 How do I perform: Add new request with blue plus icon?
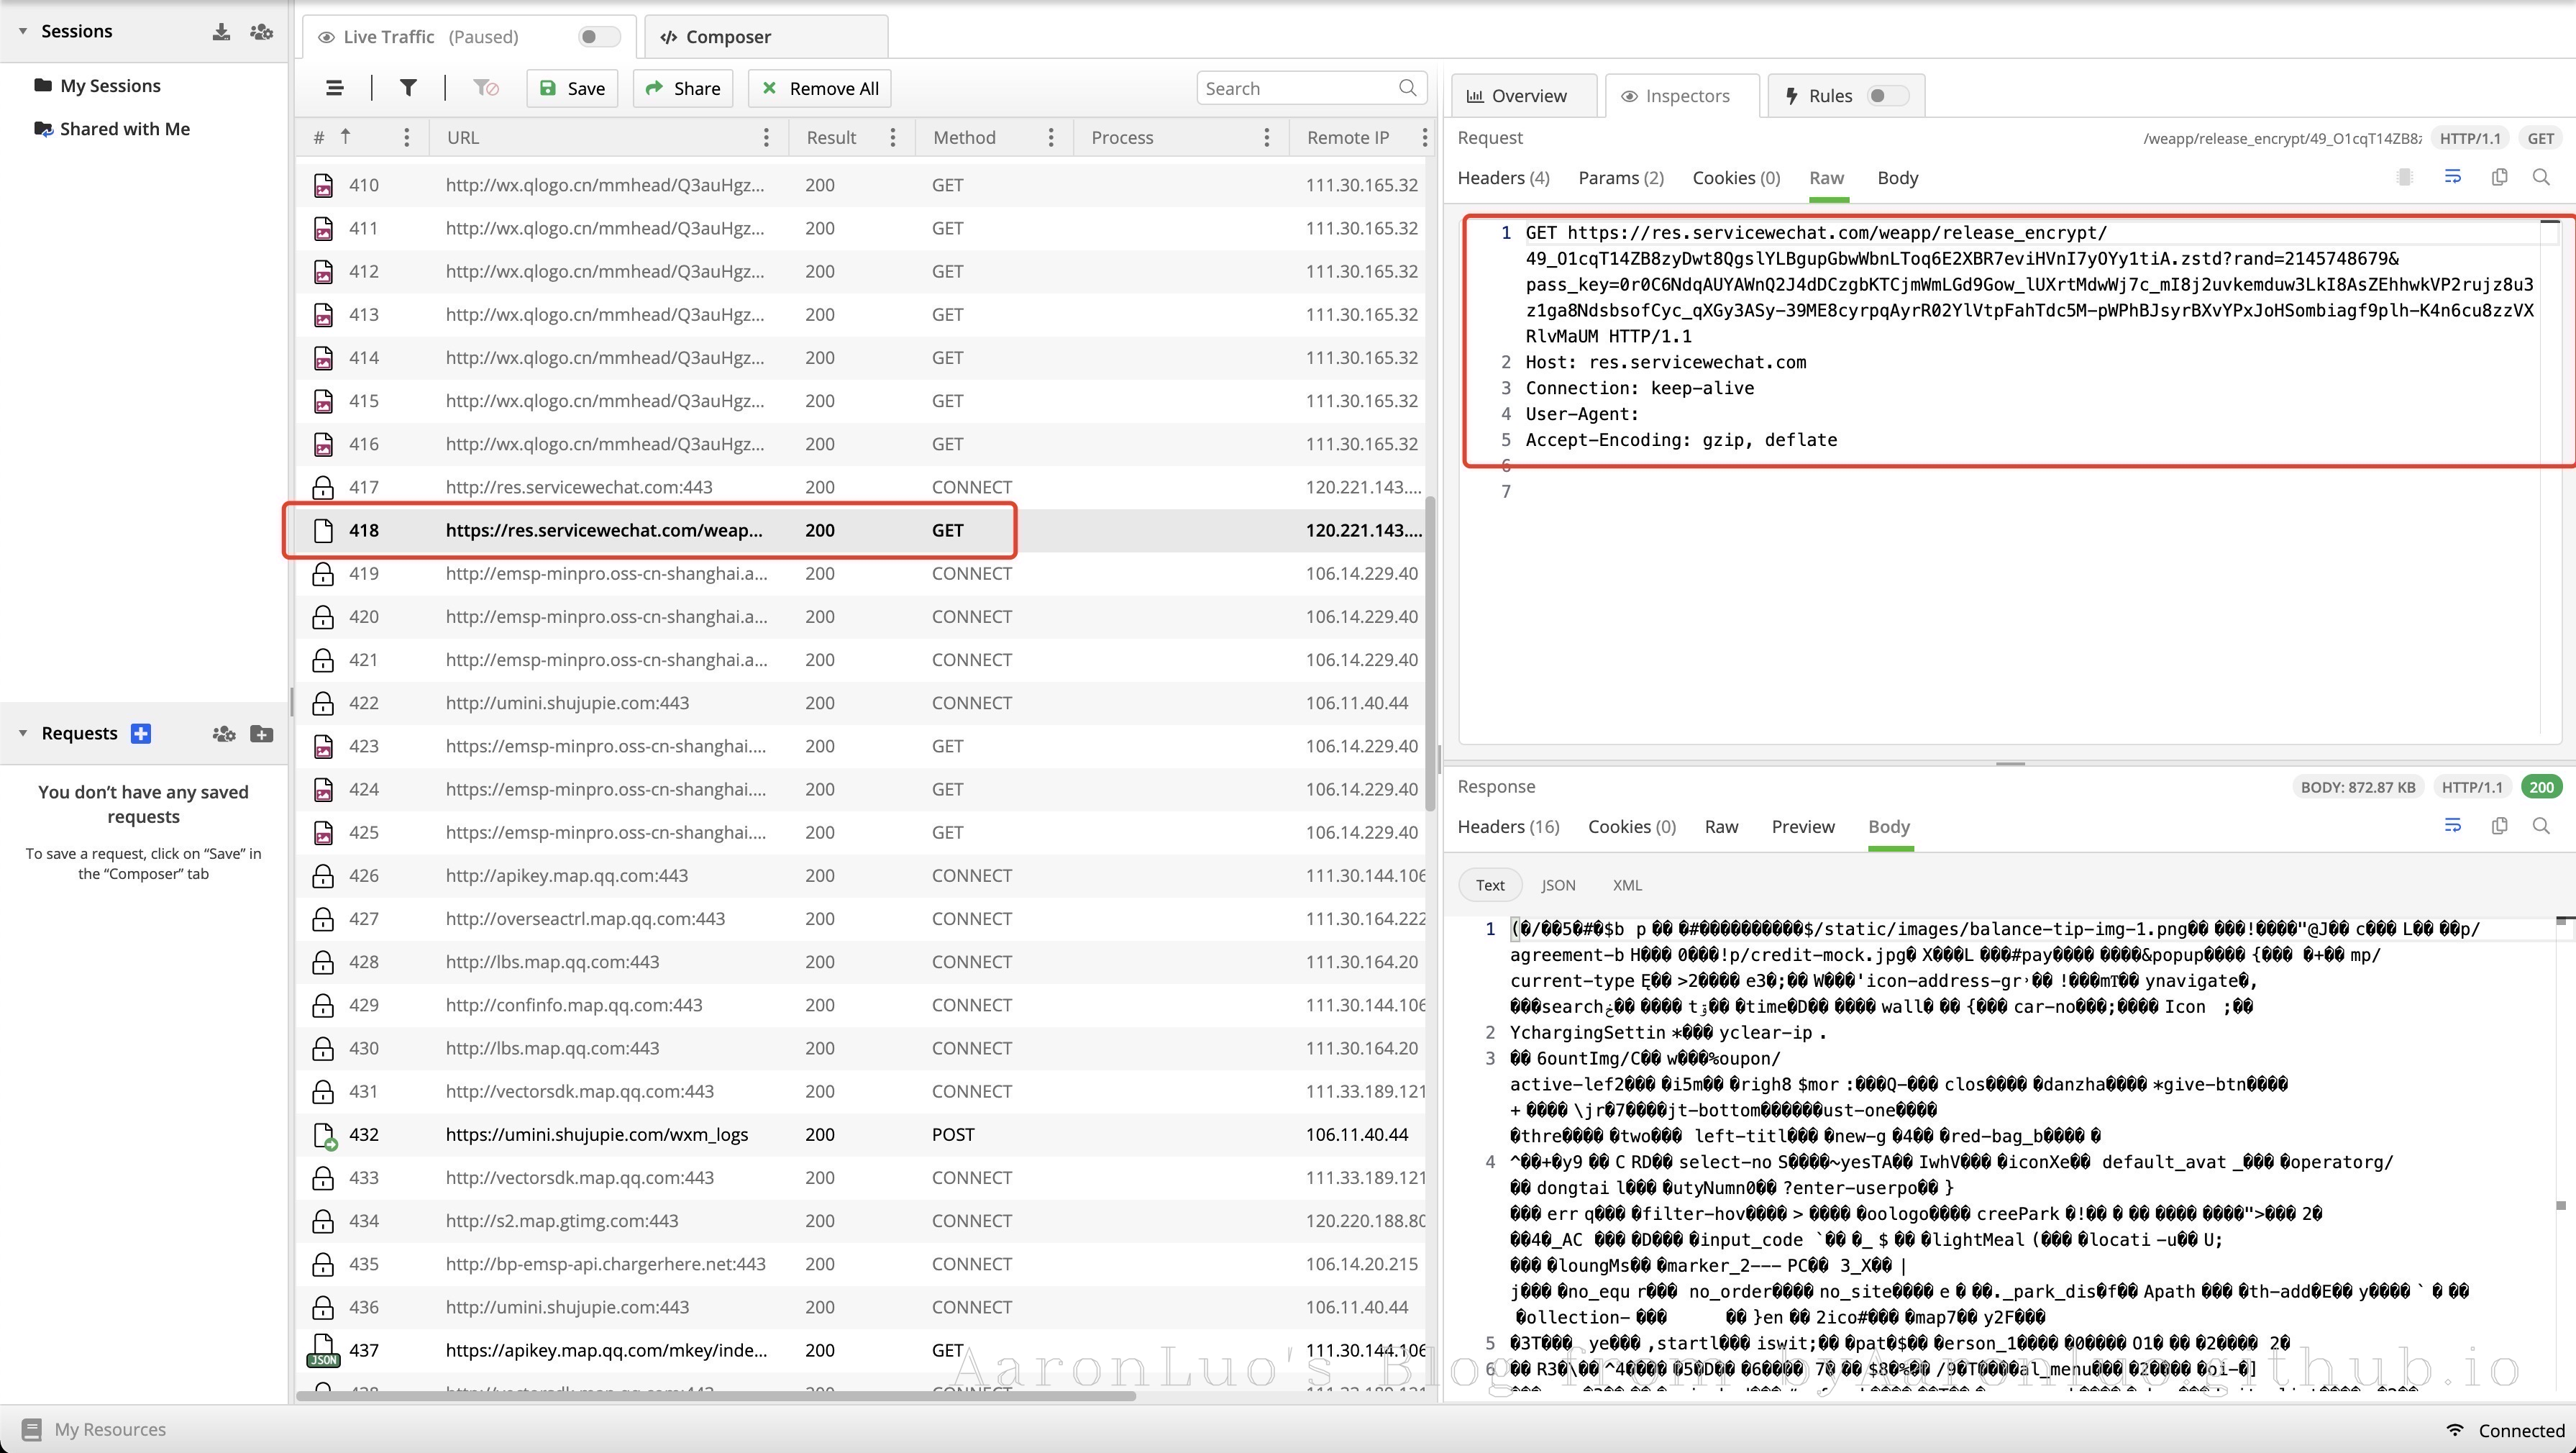click(x=141, y=733)
